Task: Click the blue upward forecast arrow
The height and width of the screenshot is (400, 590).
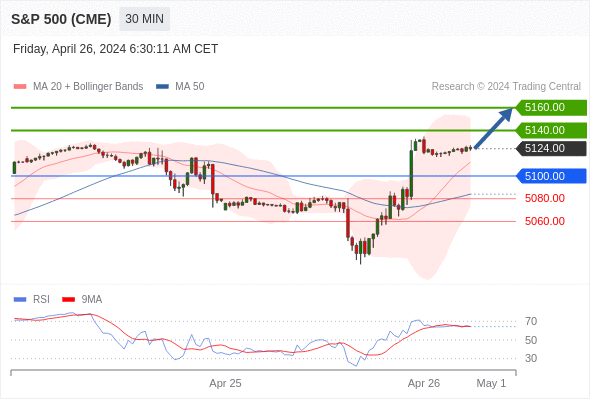Action: [x=493, y=128]
